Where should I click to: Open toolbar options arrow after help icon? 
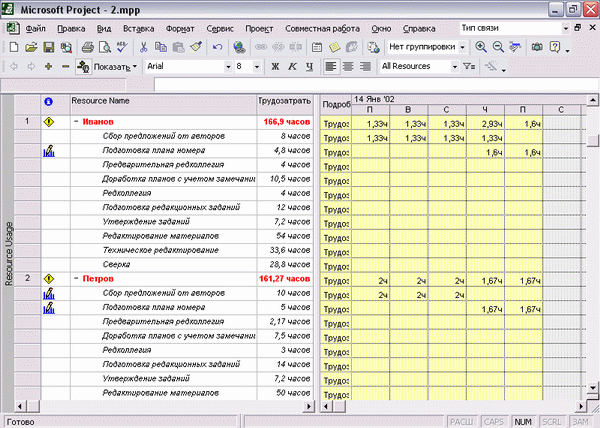coord(567,49)
